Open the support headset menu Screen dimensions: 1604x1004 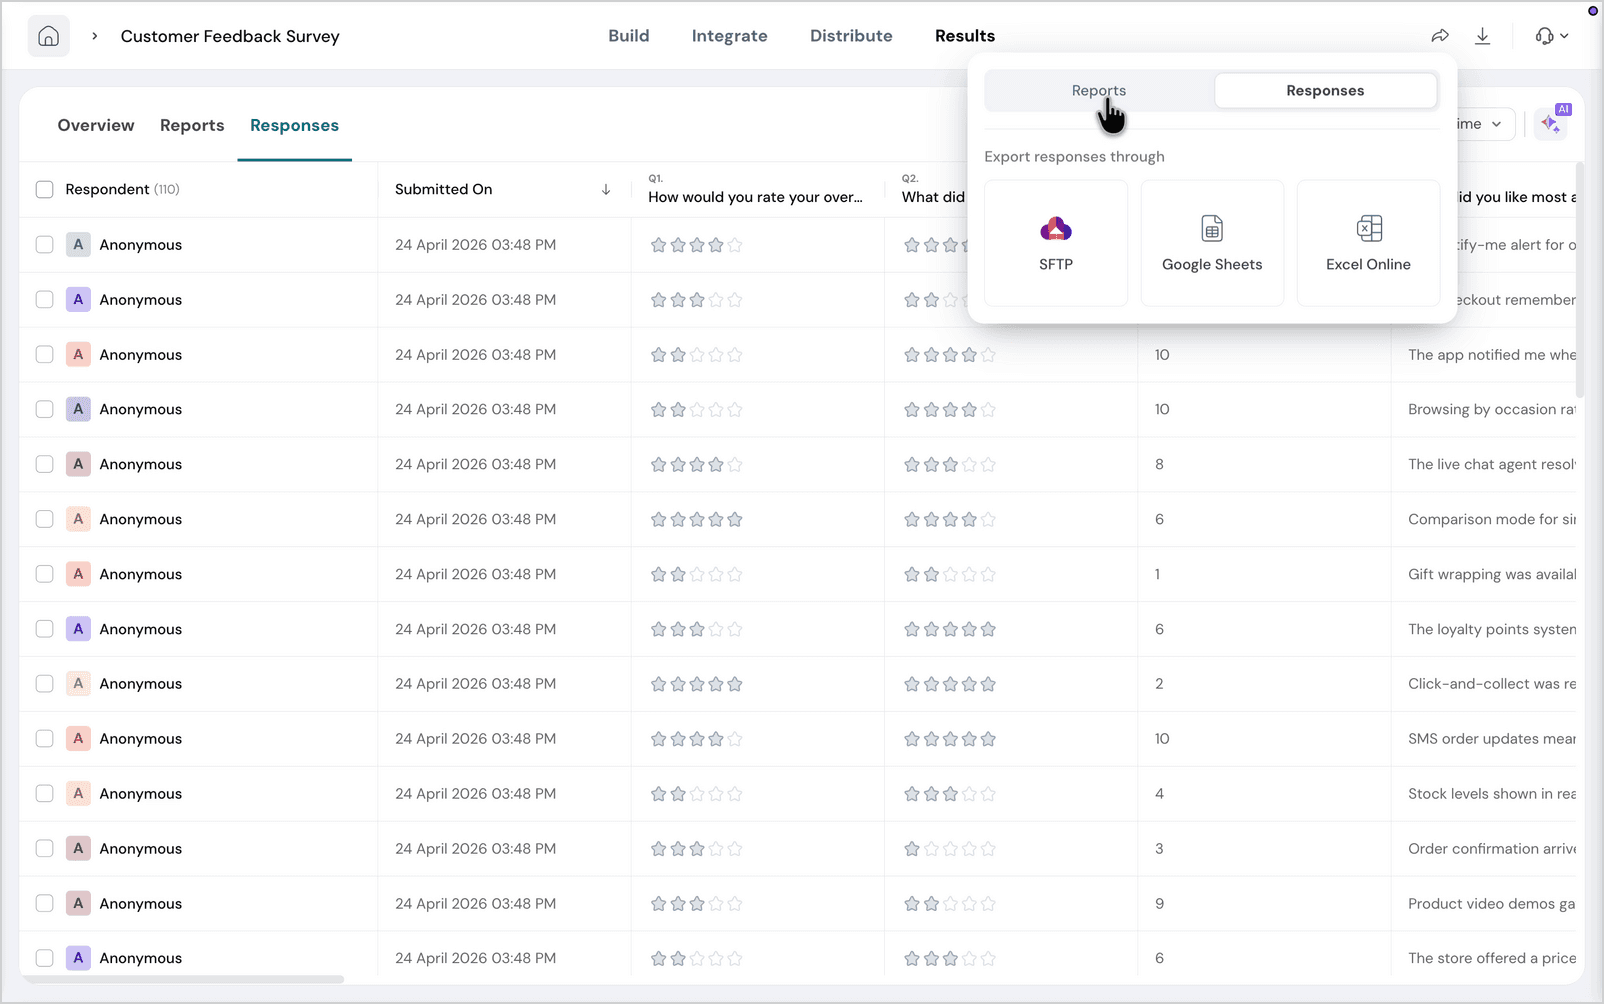(x=1552, y=36)
